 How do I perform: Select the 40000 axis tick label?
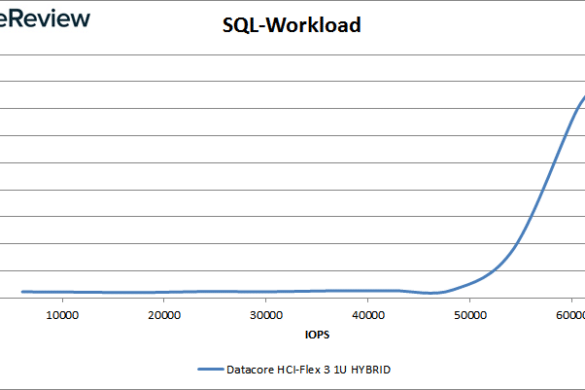tap(368, 315)
